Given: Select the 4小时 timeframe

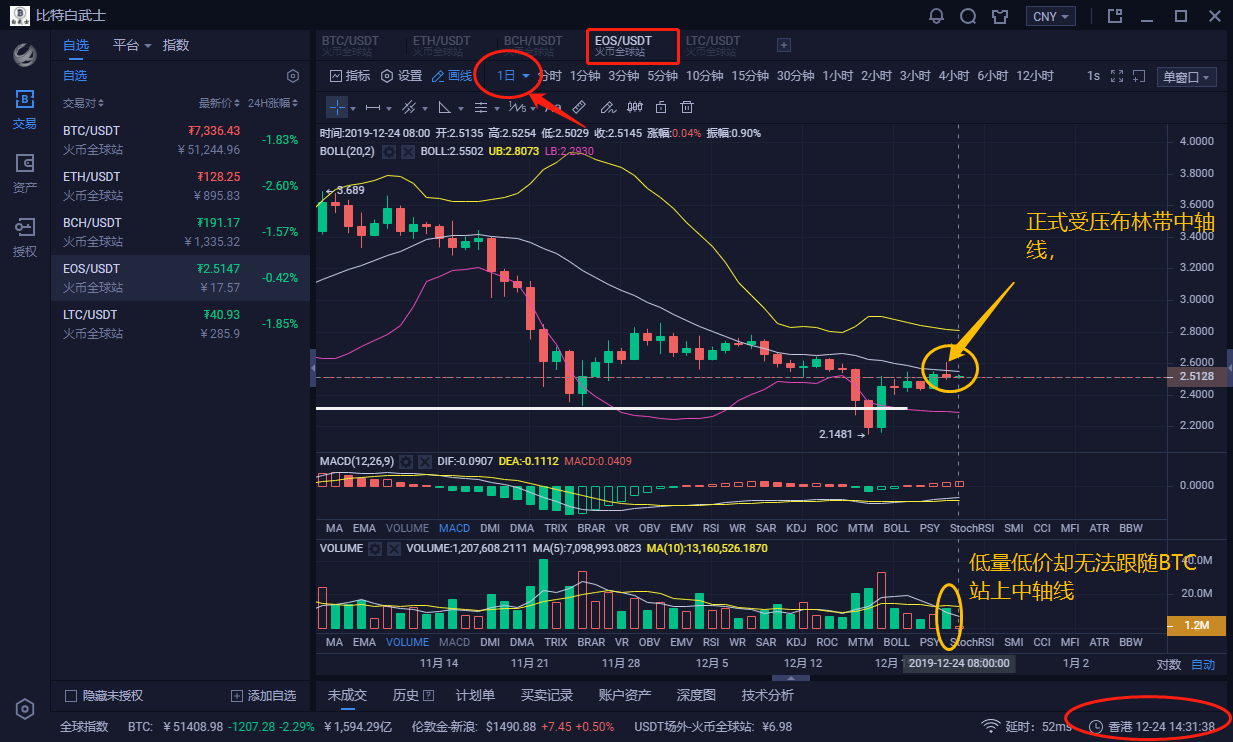Looking at the screenshot, I should (953, 76).
